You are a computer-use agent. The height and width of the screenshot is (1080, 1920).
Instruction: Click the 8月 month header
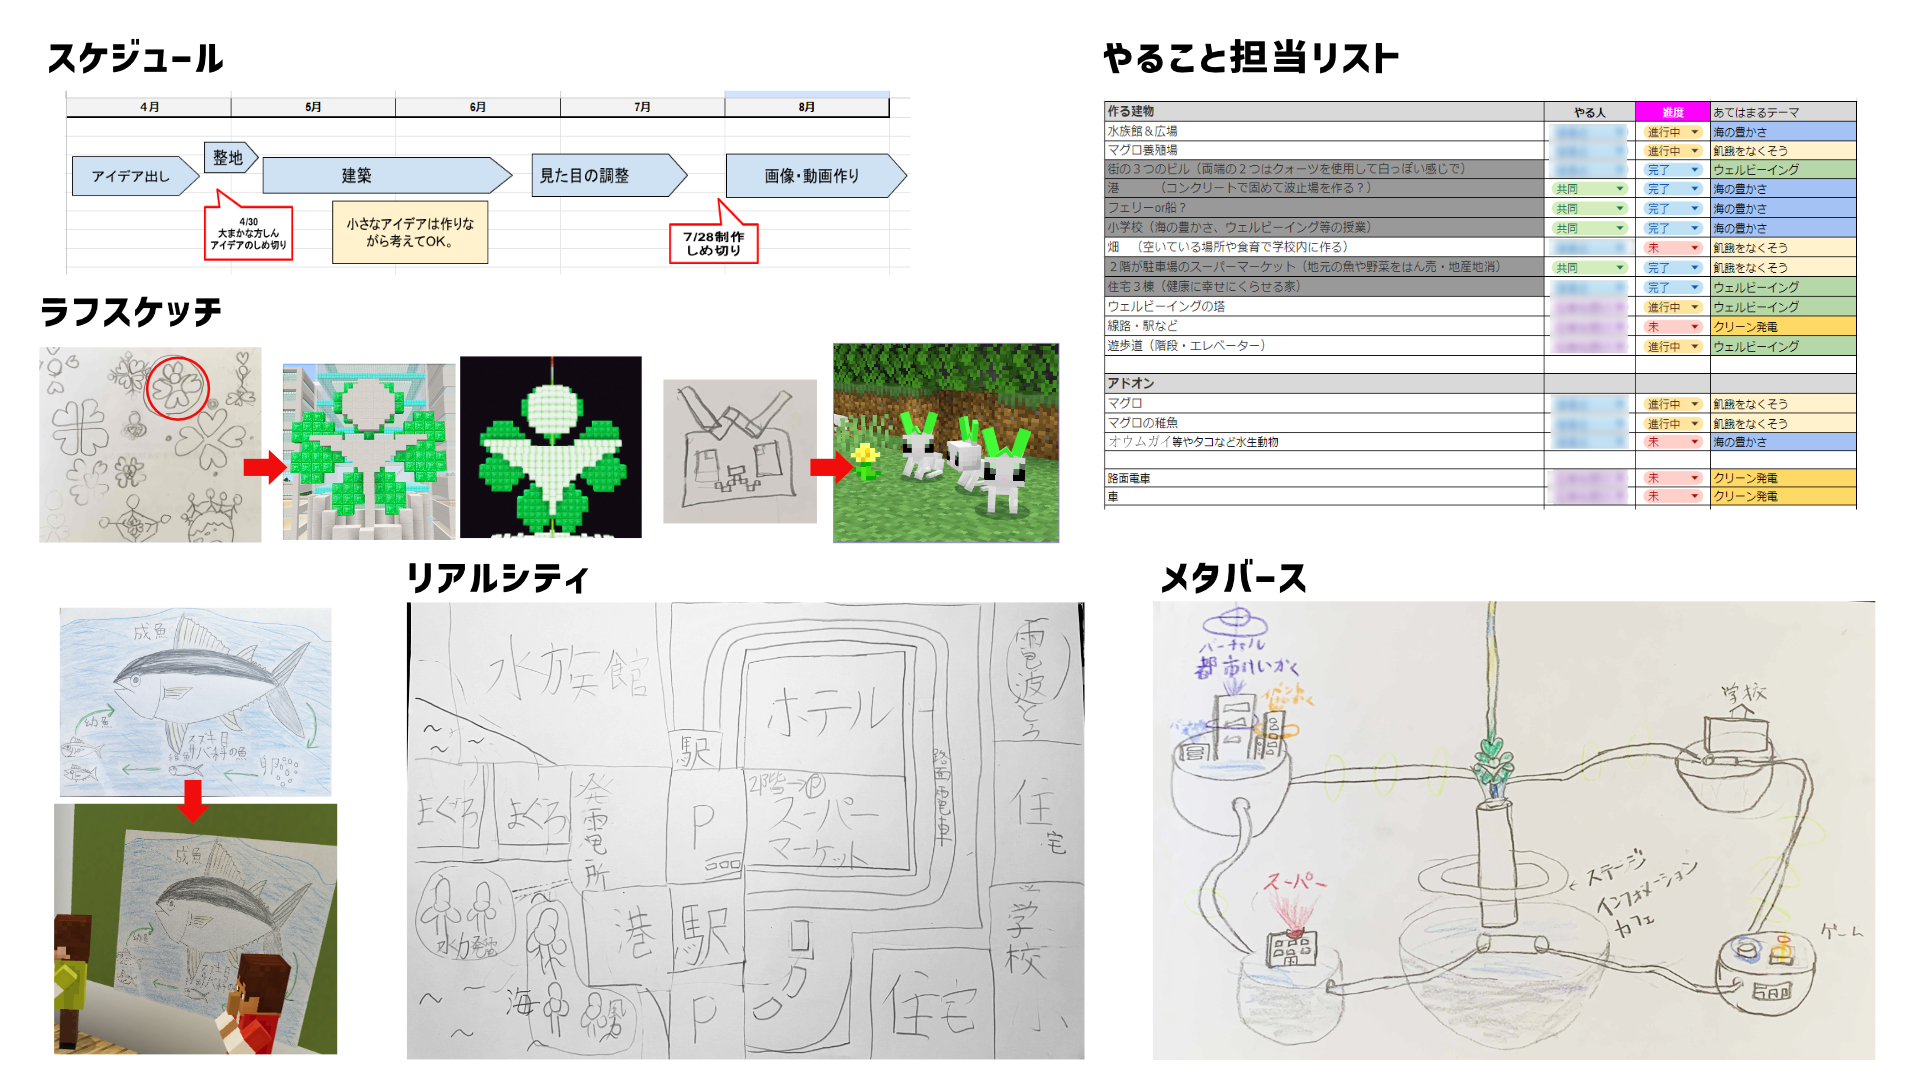coord(807,107)
